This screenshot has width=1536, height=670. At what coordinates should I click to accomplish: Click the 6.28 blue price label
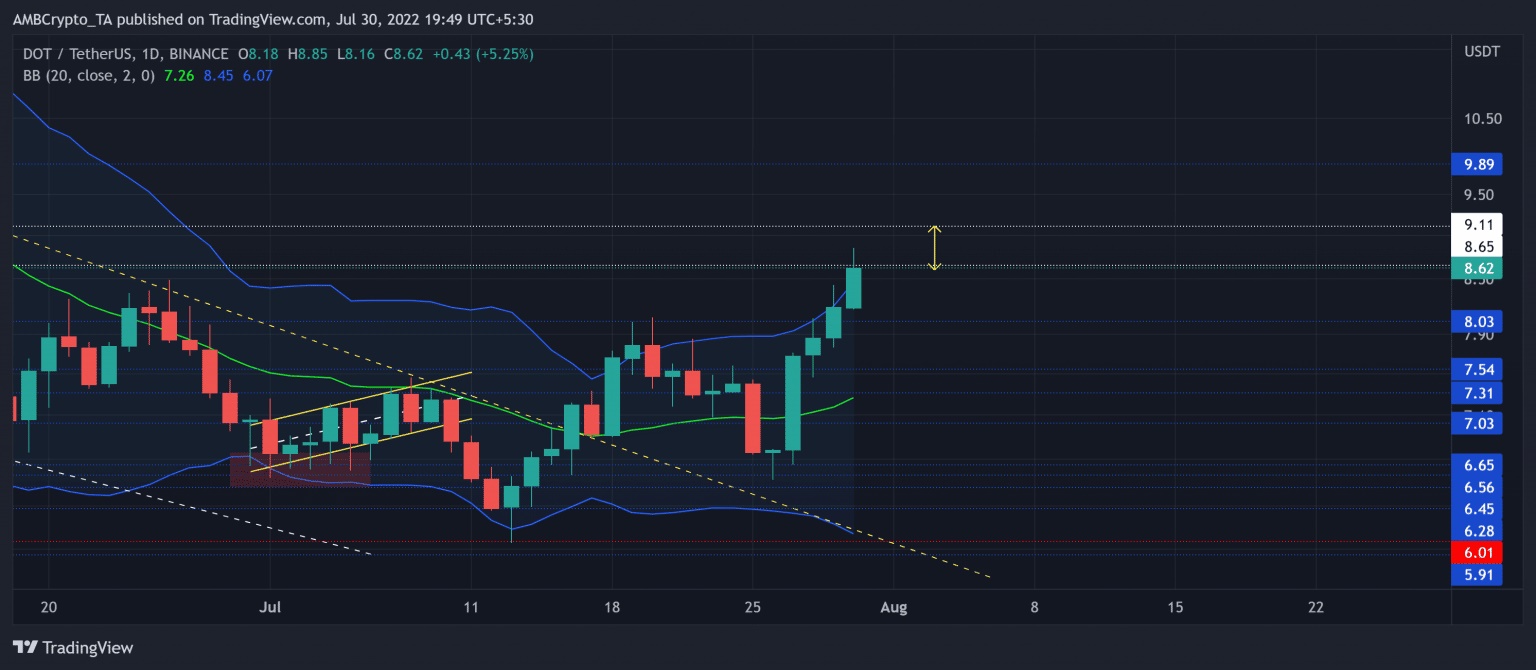point(1476,531)
